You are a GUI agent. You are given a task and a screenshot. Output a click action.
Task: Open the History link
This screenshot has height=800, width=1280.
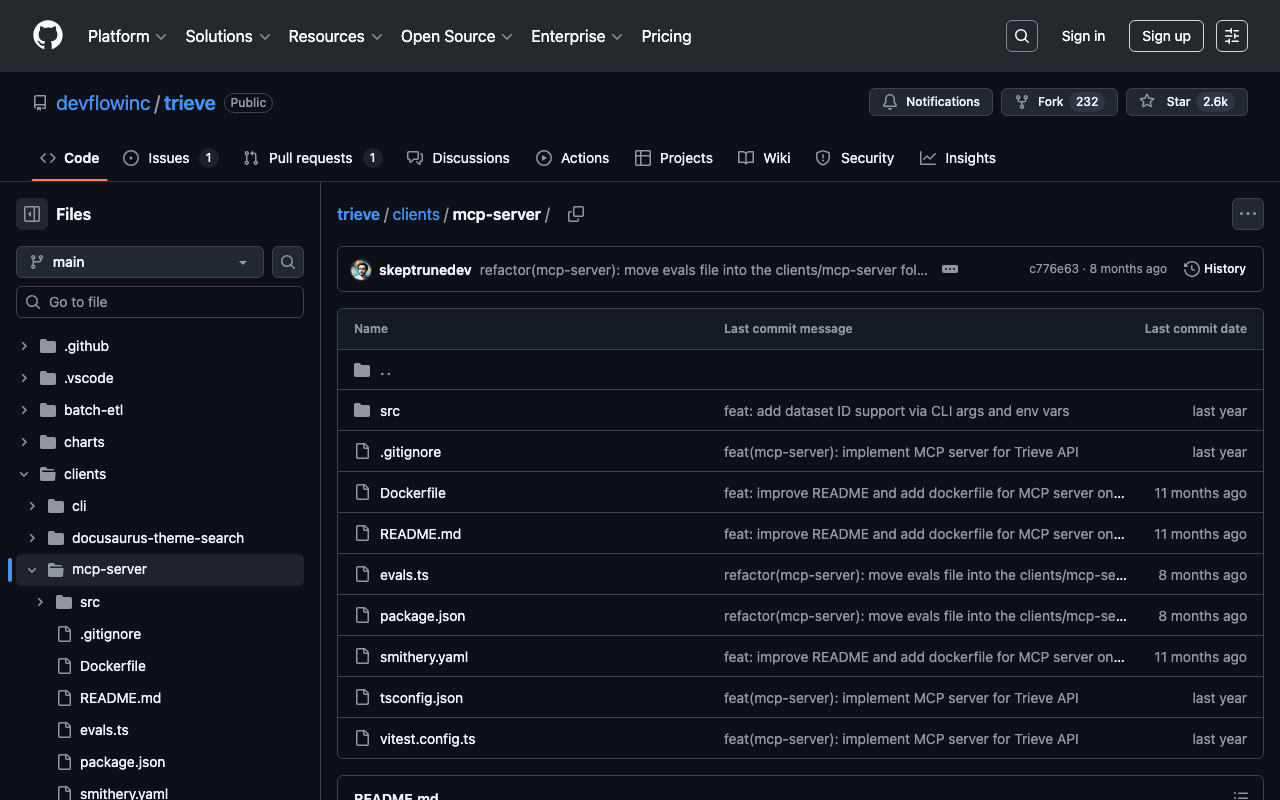pyautogui.click(x=1215, y=269)
